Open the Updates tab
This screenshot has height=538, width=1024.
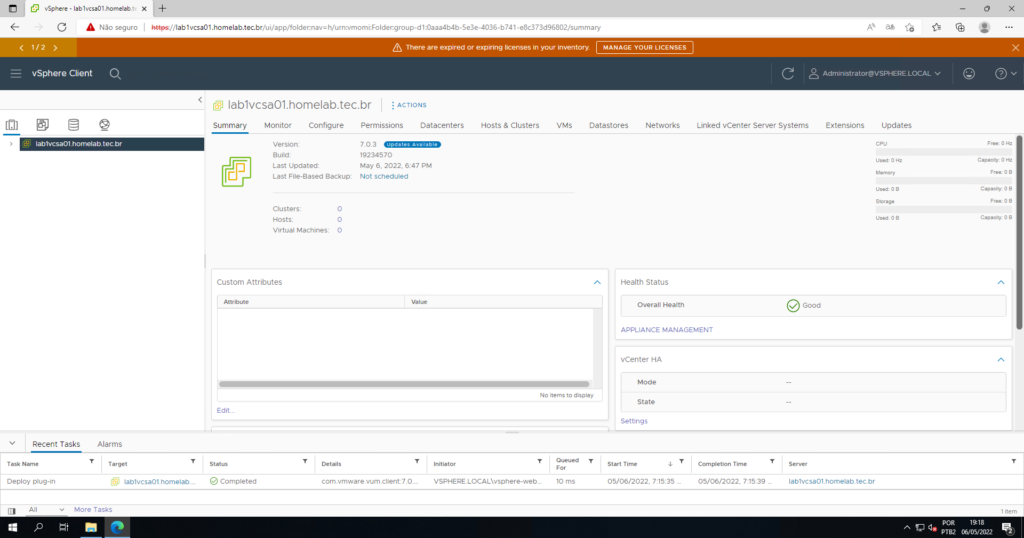pyautogui.click(x=896, y=125)
